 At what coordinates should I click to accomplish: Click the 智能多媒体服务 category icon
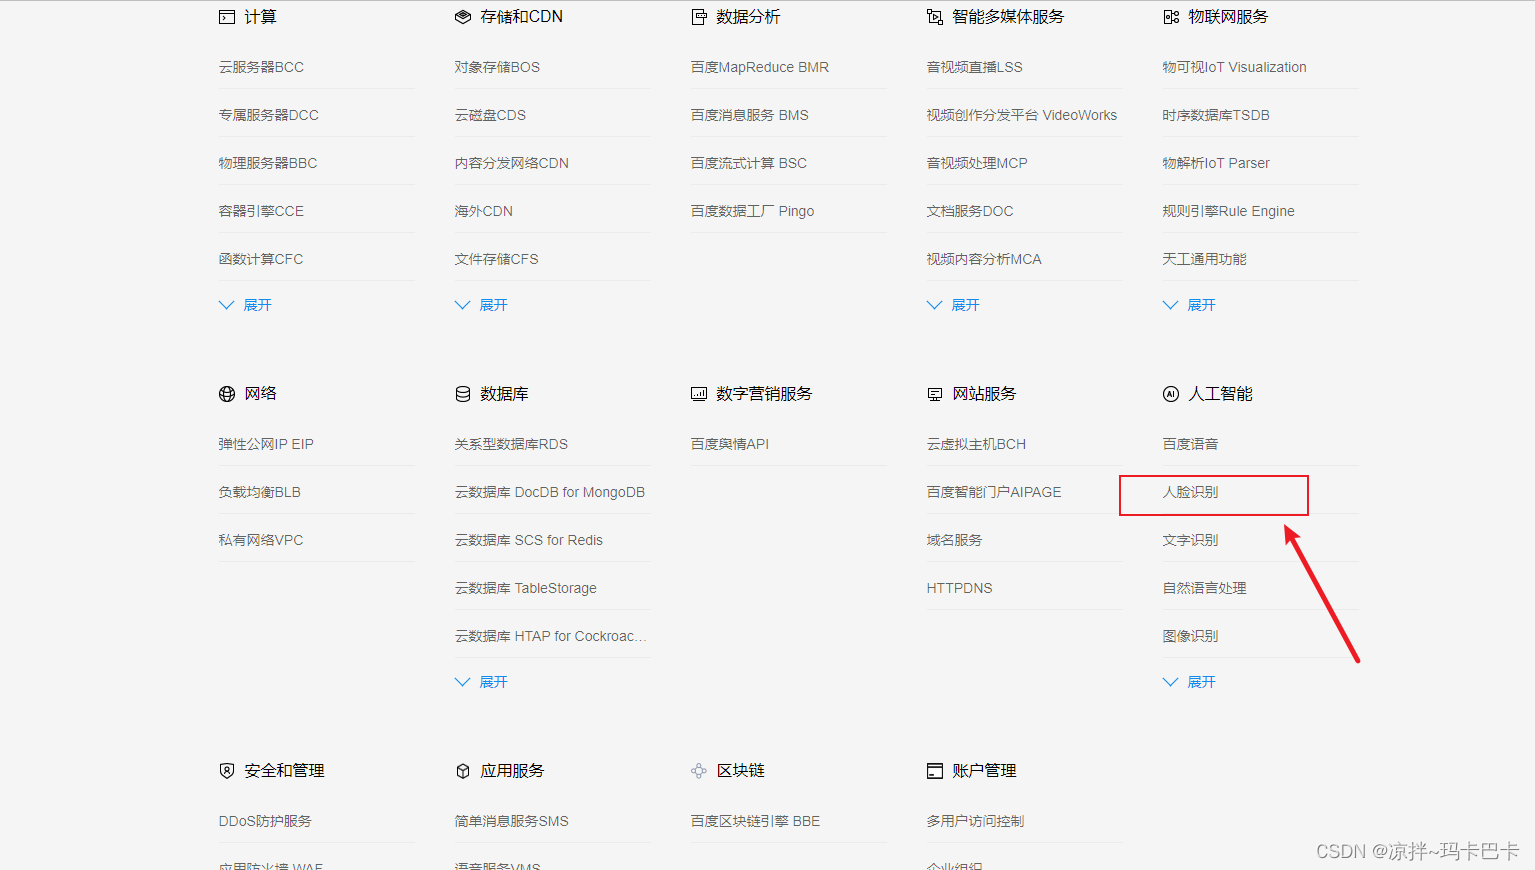point(935,17)
